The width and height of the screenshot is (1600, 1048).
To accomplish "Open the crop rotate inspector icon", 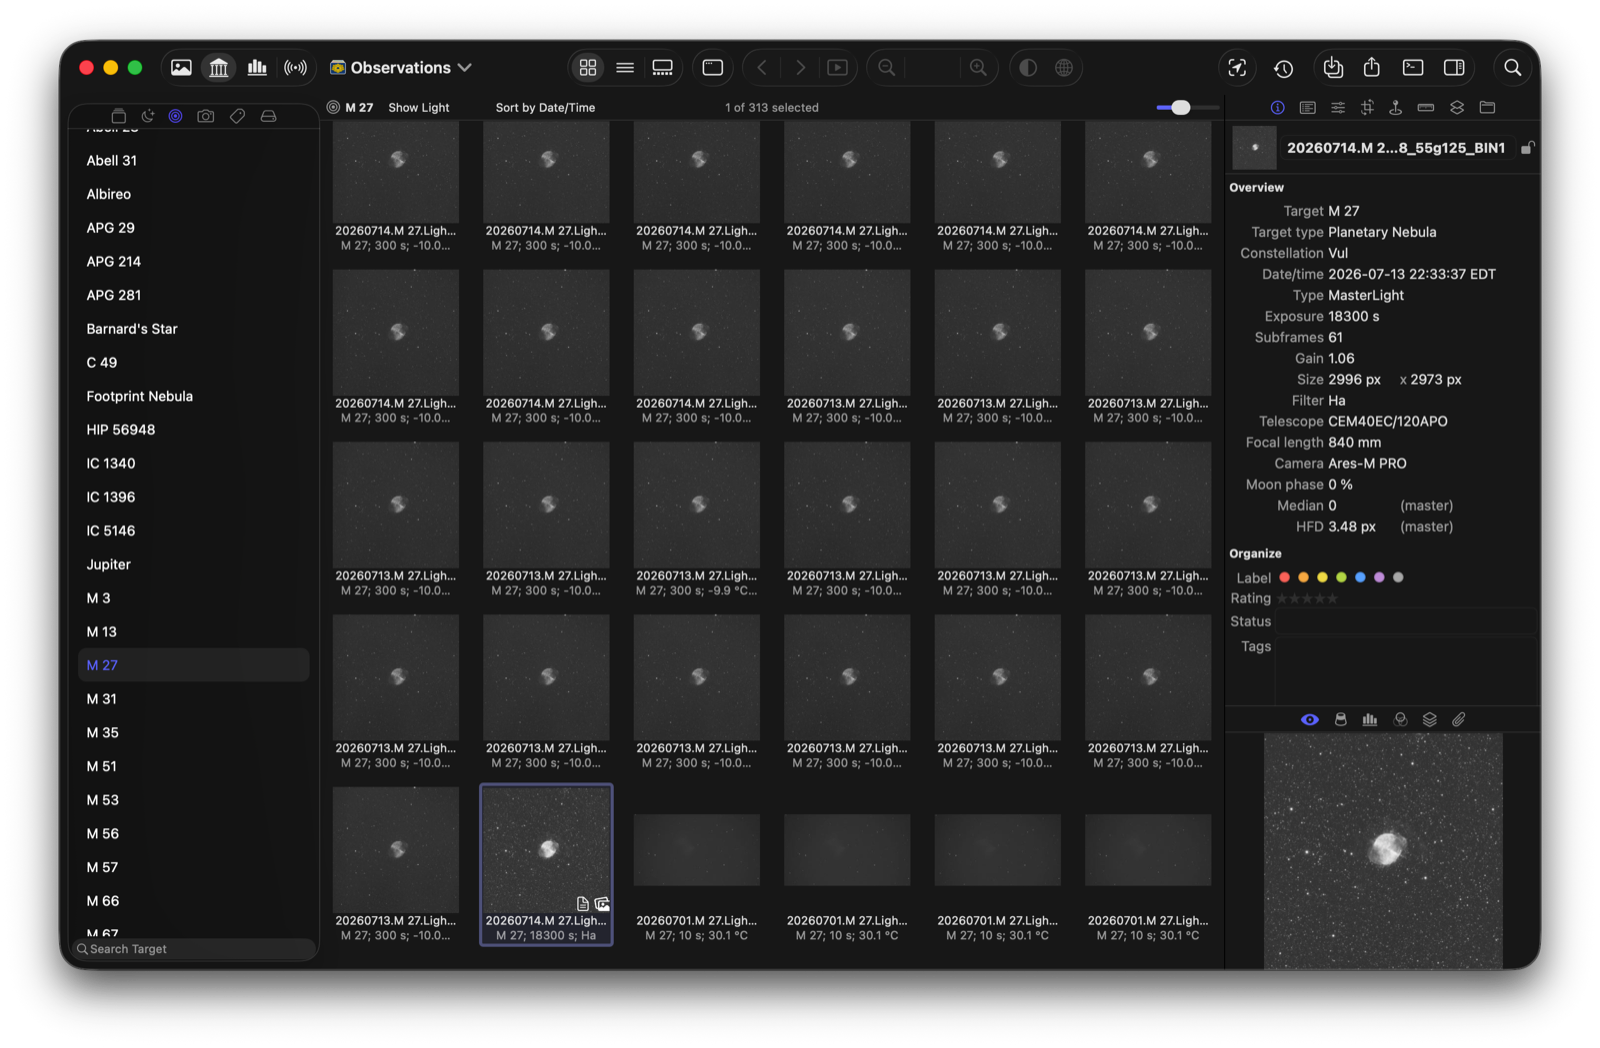I will click(1367, 107).
